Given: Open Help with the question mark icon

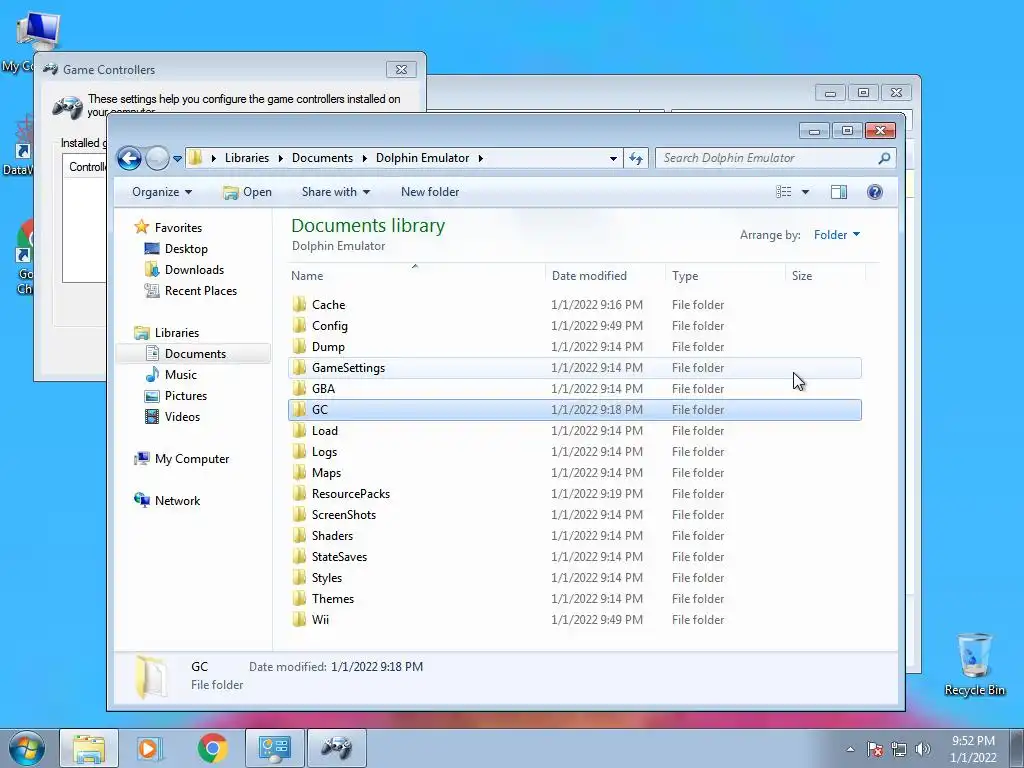Looking at the screenshot, I should pos(874,192).
